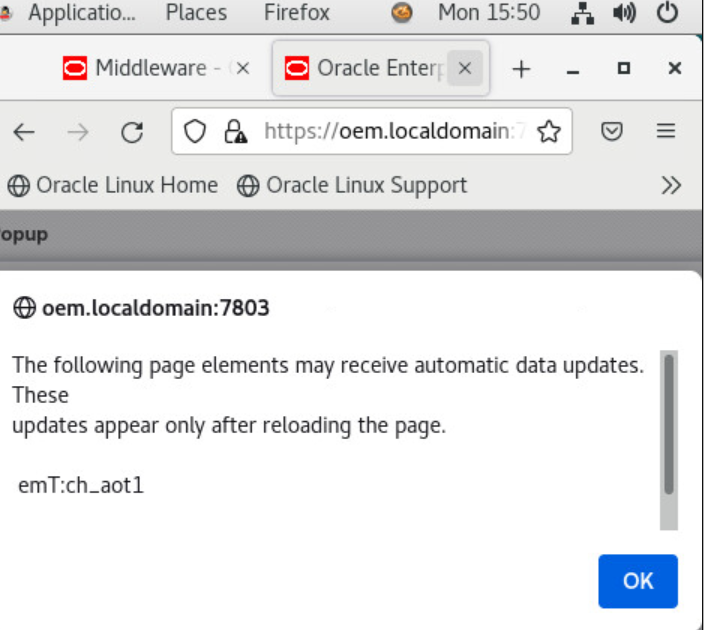Screen dimensions: 704x630
Task: Show site security info via padlock icon
Action: tap(234, 131)
